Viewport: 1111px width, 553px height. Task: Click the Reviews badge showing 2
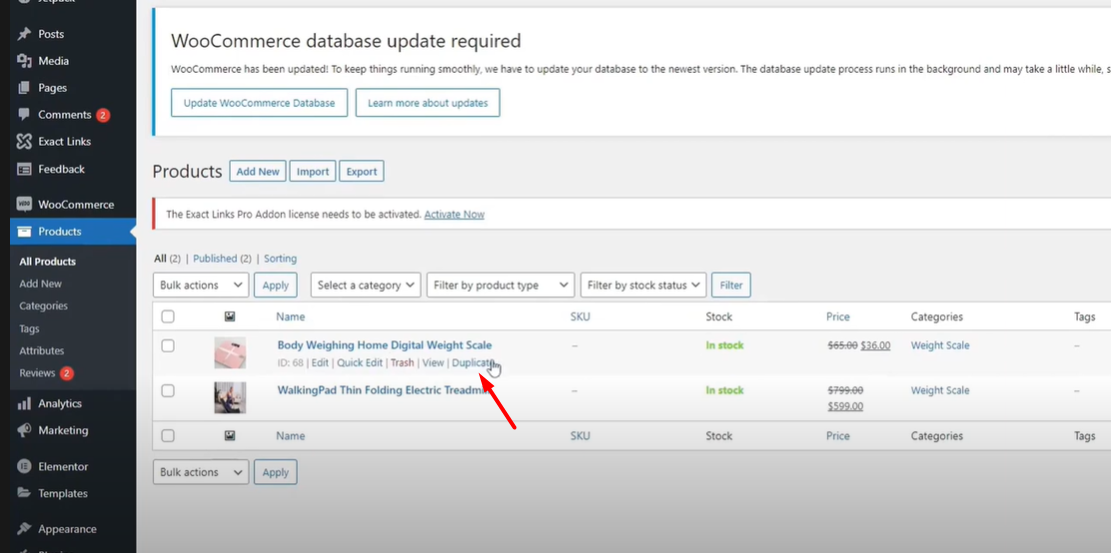point(67,373)
